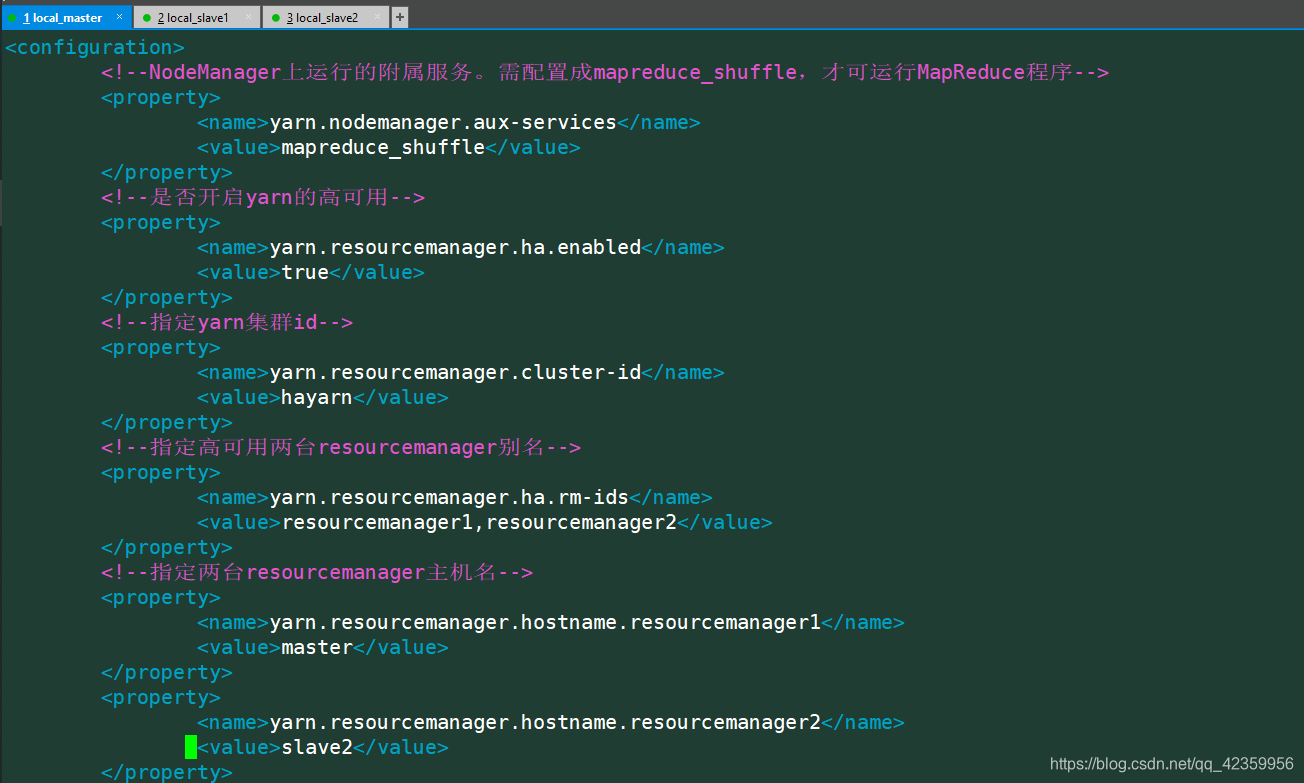Image resolution: width=1304 pixels, height=783 pixels.
Task: Click the 'master' value line
Action: (x=323, y=647)
